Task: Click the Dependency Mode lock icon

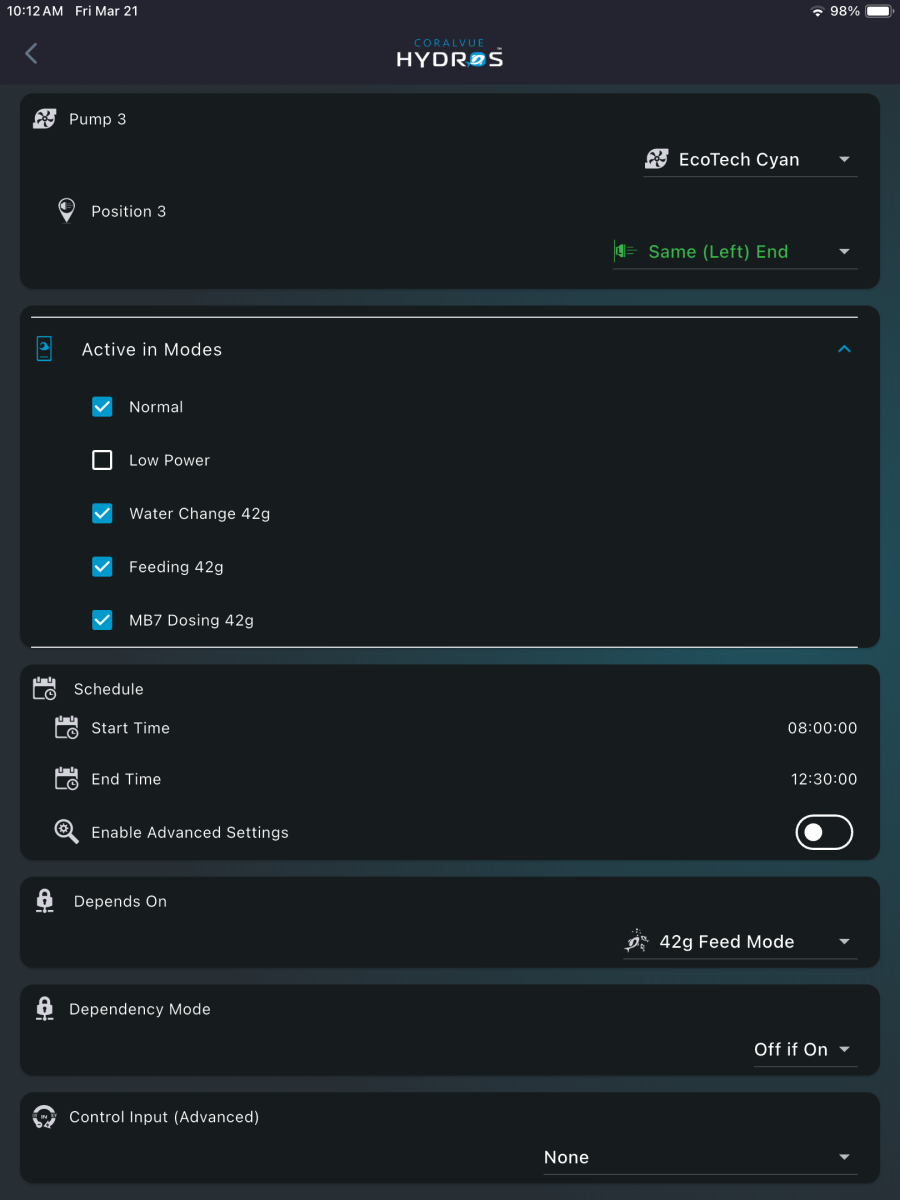Action: pyautogui.click(x=45, y=1009)
